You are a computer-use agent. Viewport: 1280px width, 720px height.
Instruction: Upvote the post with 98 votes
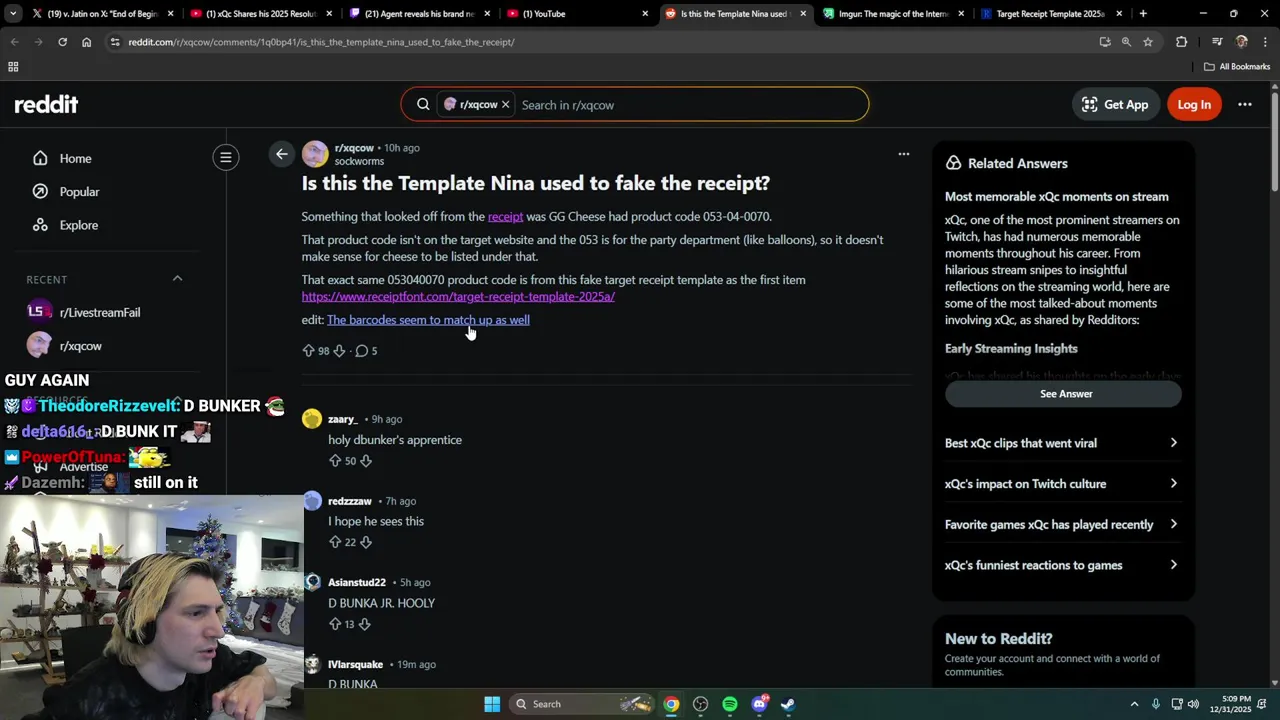coord(308,351)
